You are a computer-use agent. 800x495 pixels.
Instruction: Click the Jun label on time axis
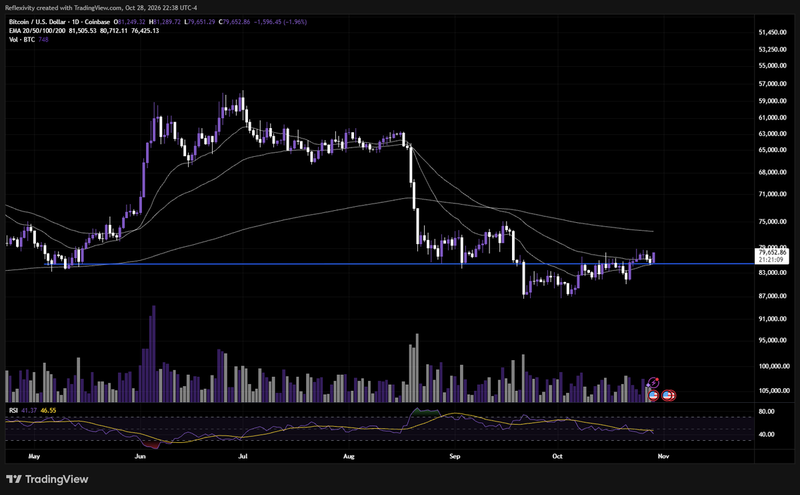(140, 456)
